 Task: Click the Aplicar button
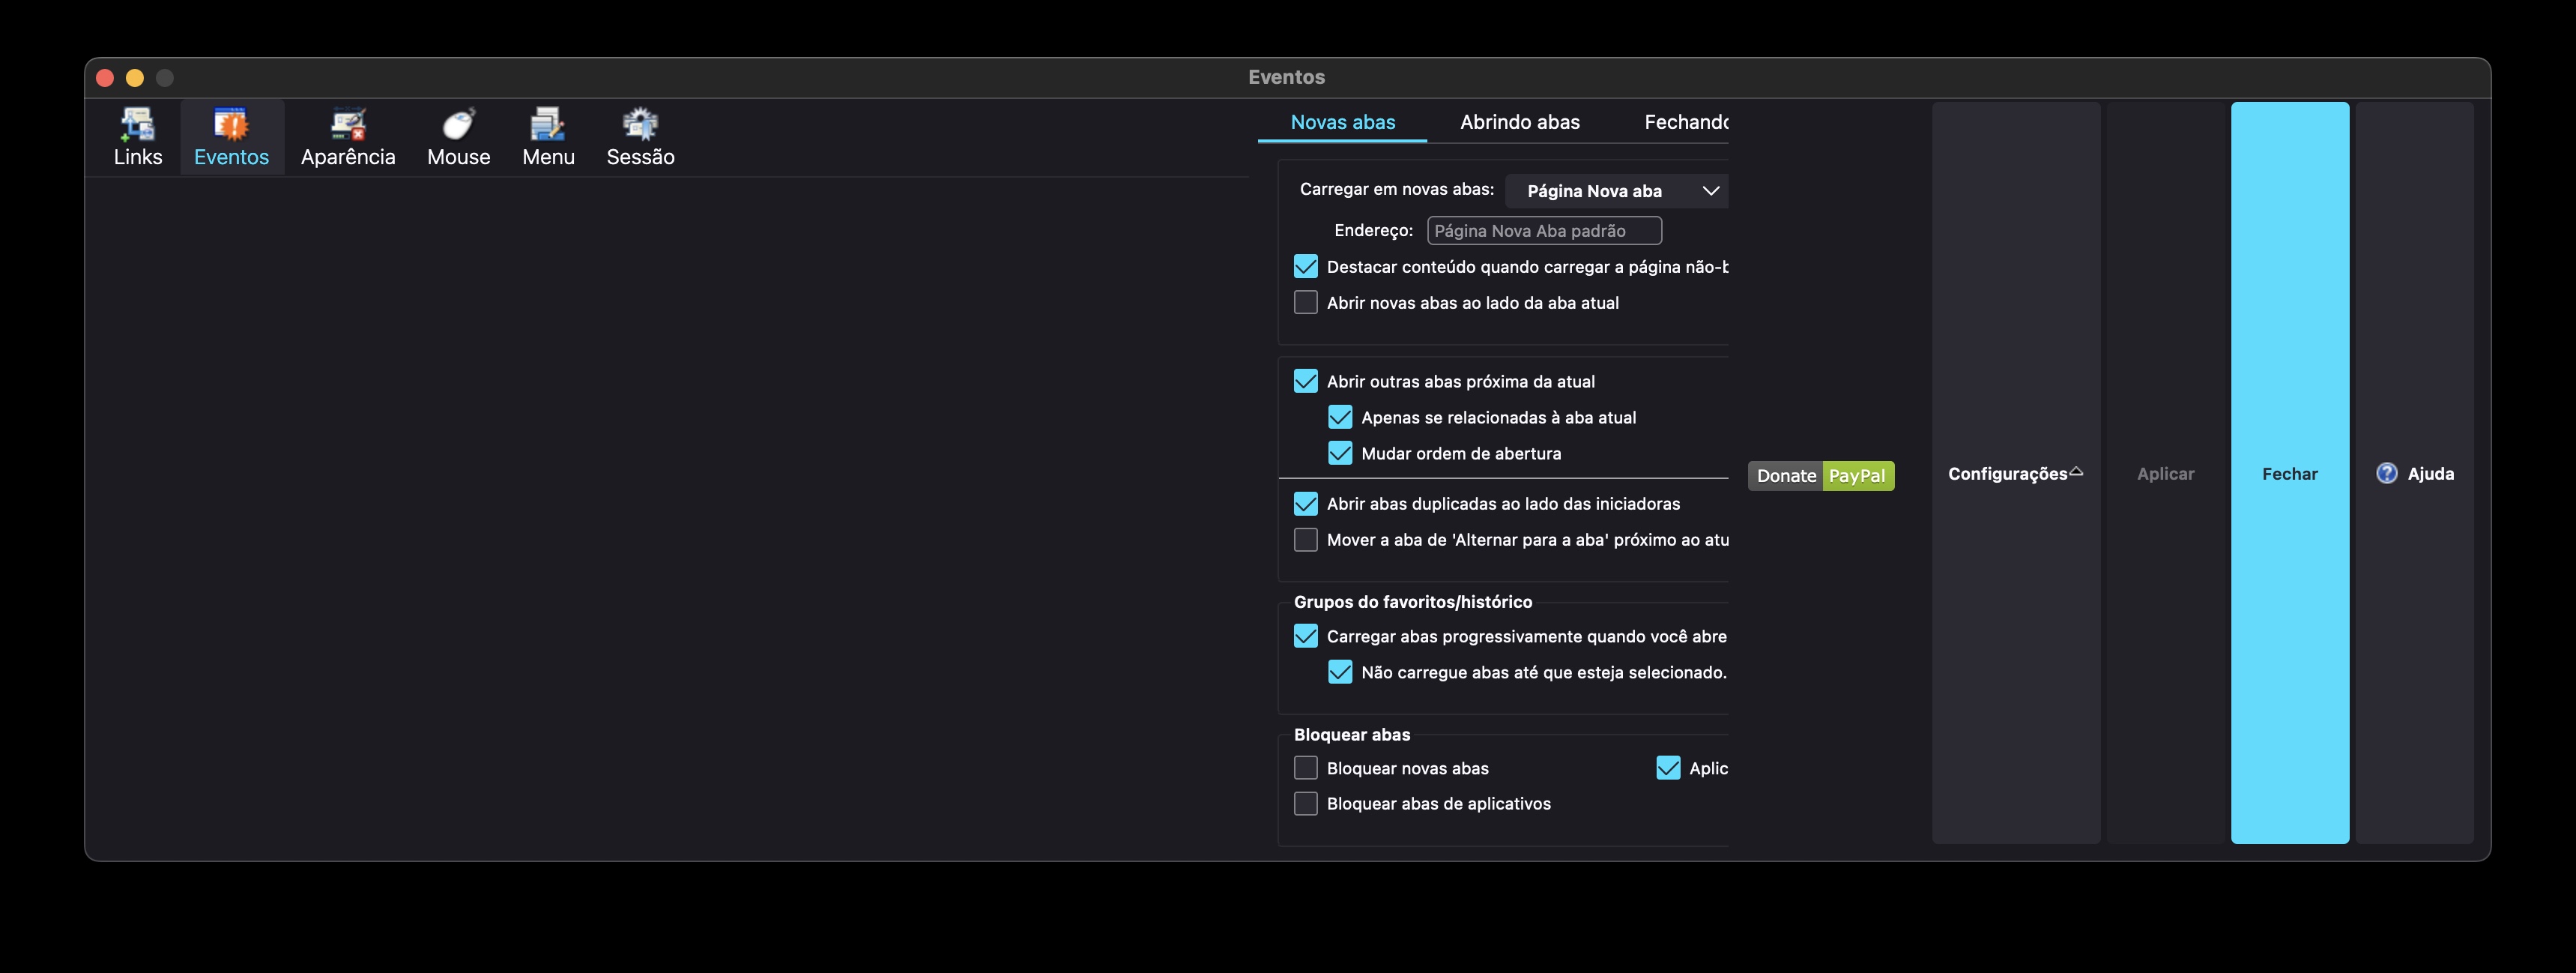click(2165, 473)
